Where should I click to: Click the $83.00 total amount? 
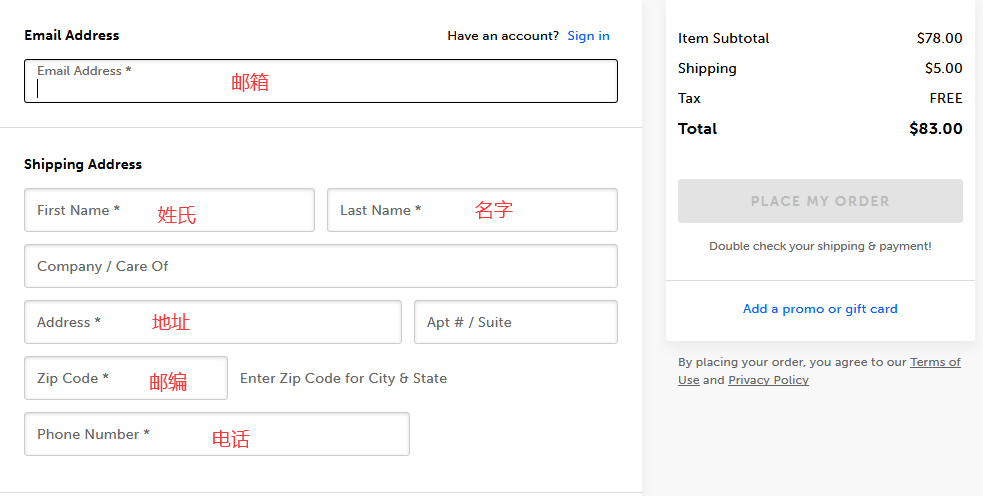[x=935, y=128]
